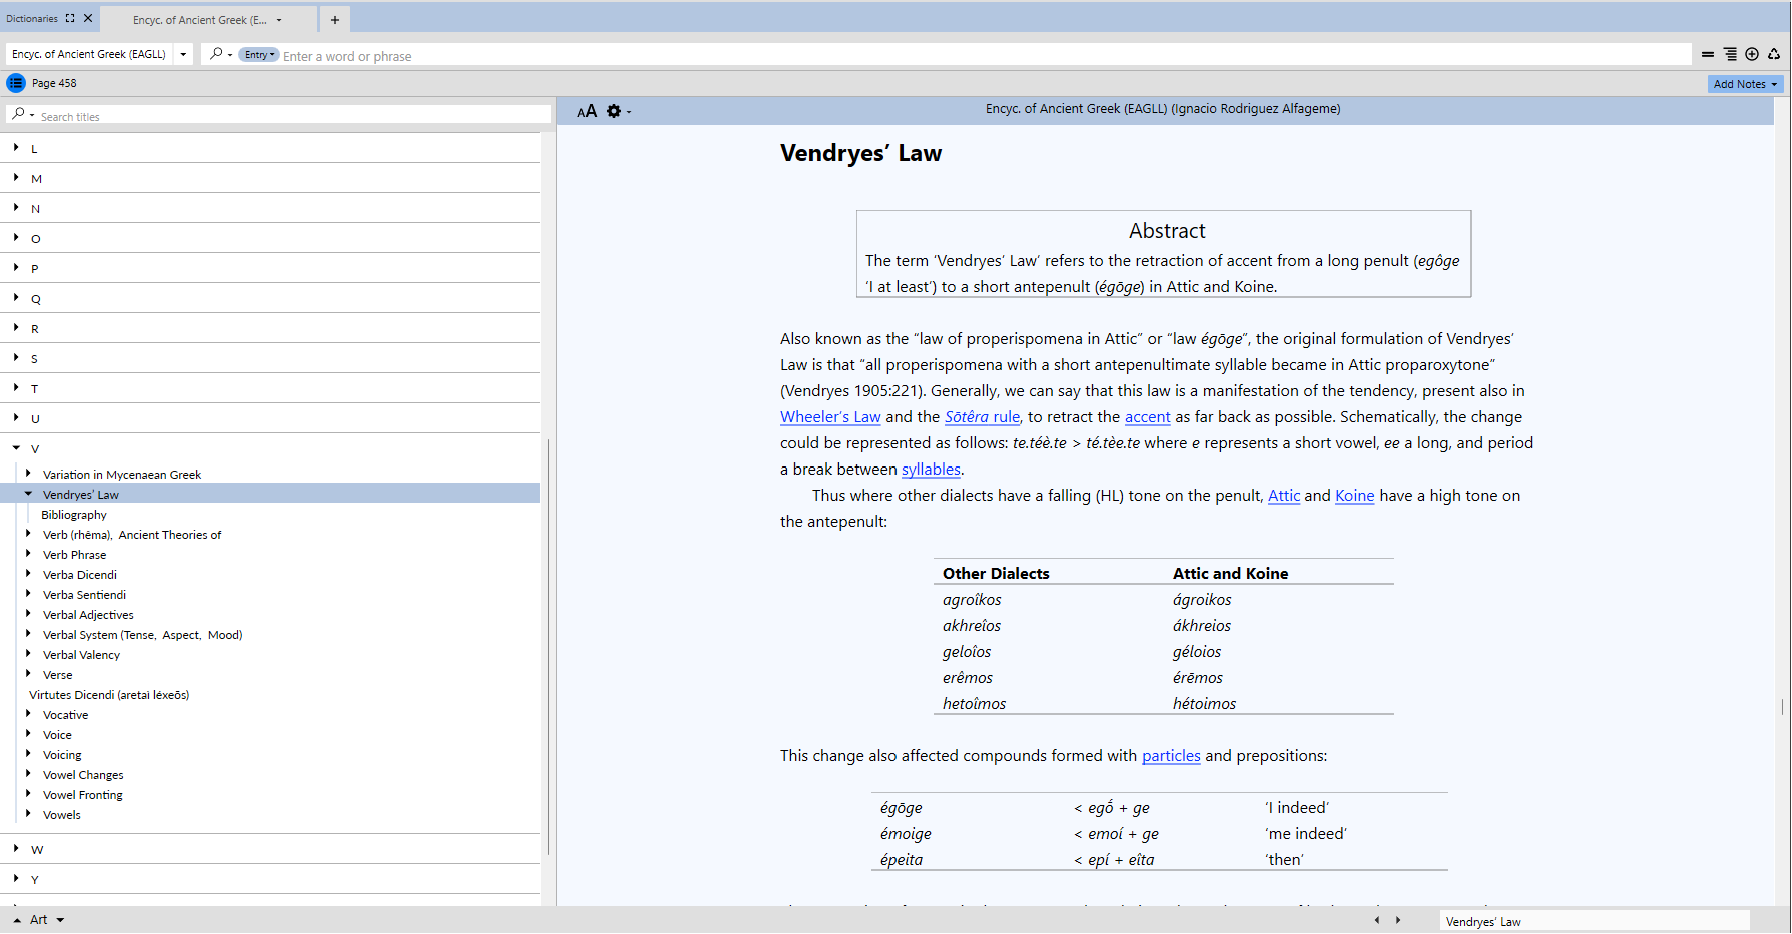This screenshot has width=1792, height=934.
Task: Click the Enter a word or phrase field
Action: (x=985, y=56)
